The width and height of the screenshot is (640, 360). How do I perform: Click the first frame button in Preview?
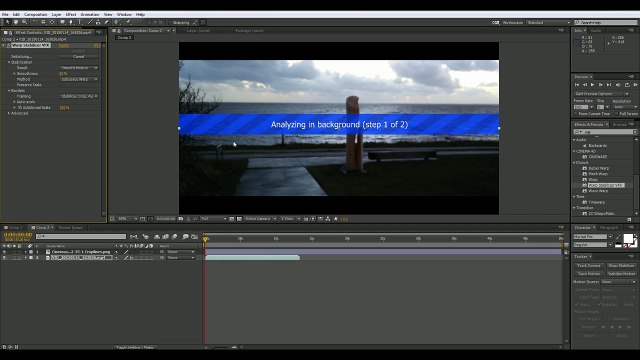577,84
